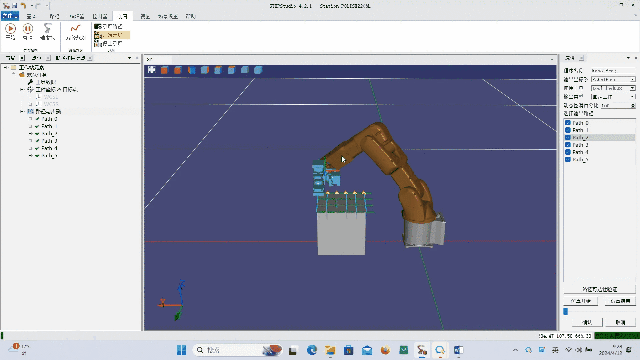Expand Path_5 in the left tree
This screenshot has width=640, height=360.
click(31, 156)
